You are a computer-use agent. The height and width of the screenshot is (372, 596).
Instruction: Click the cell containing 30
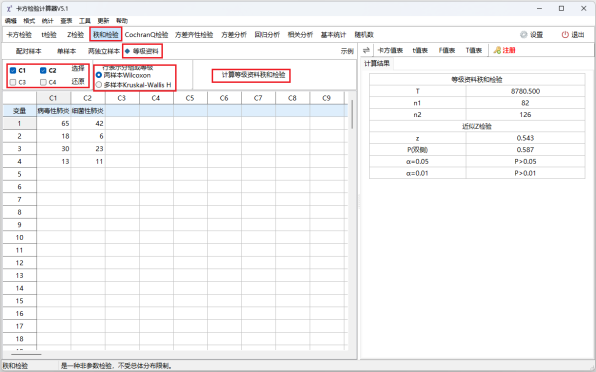(53, 149)
